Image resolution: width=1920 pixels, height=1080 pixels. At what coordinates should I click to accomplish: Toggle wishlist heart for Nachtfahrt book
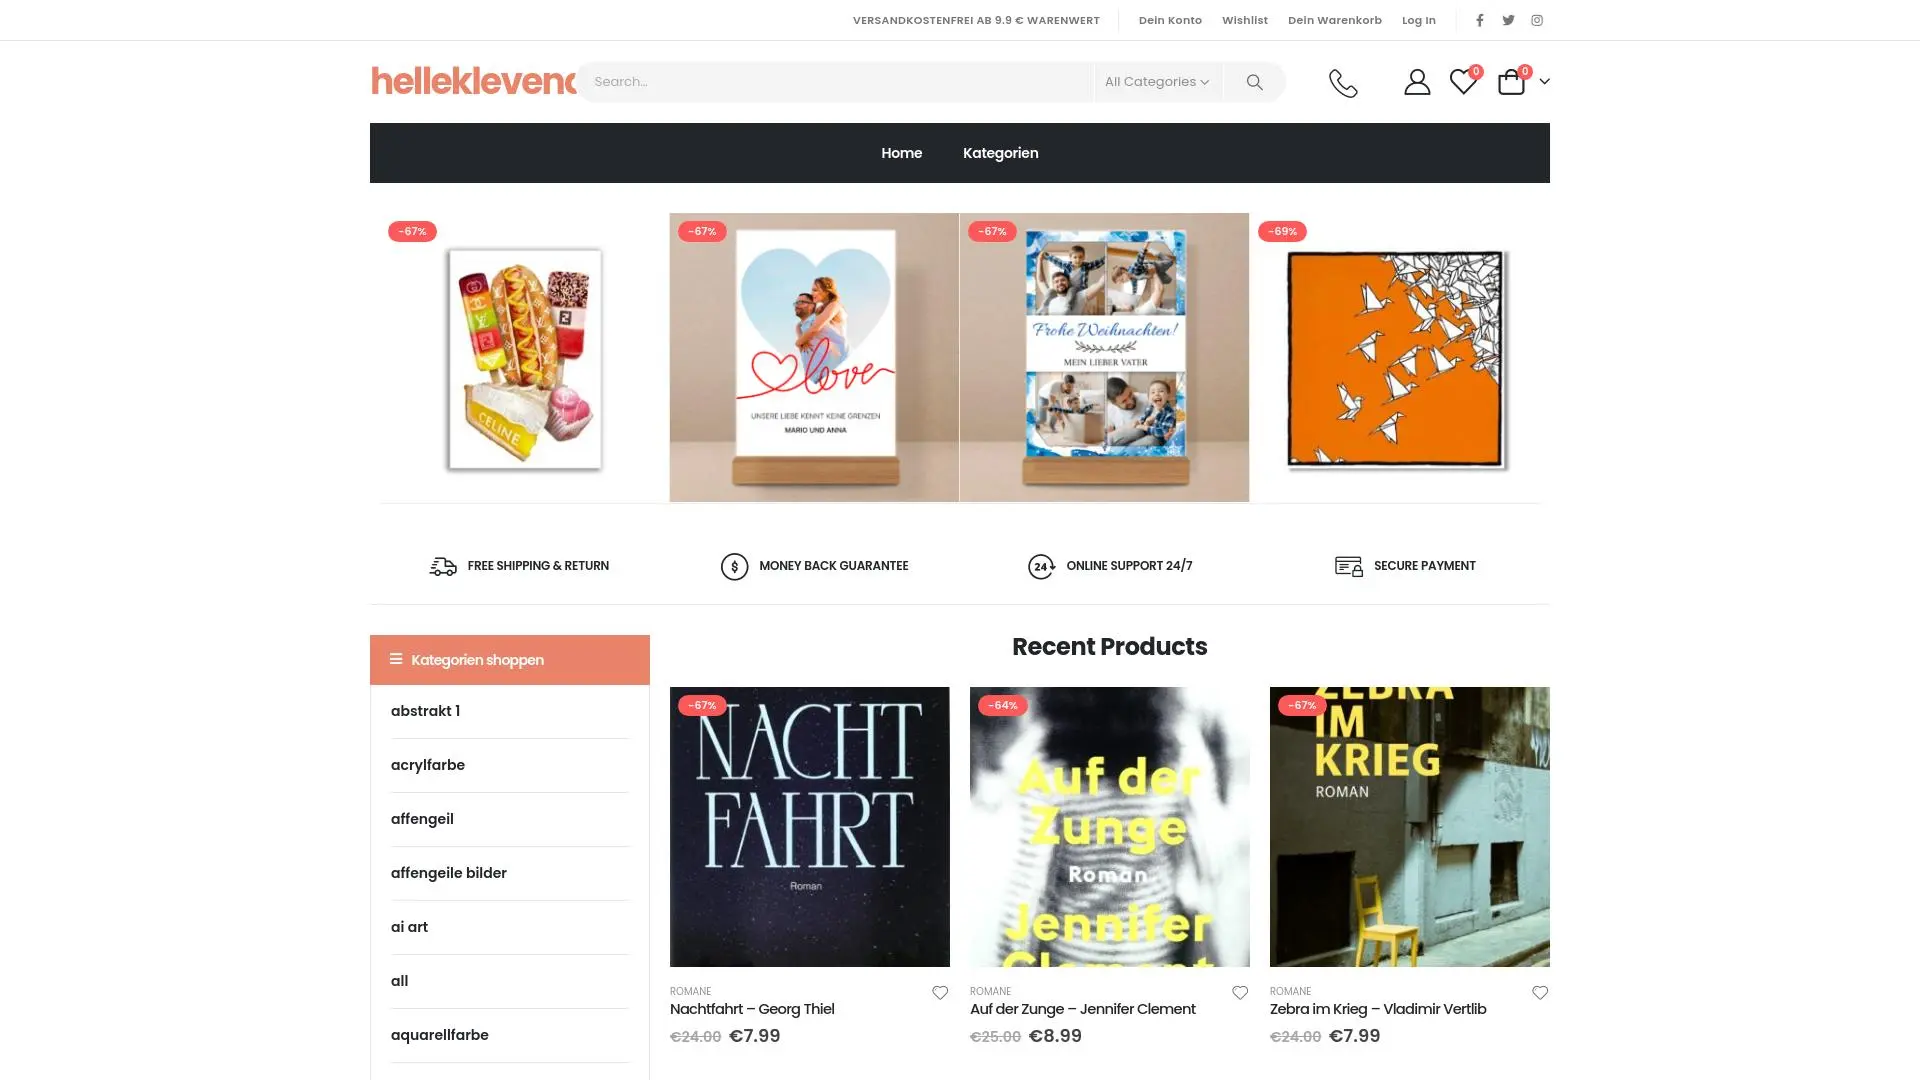[940, 993]
